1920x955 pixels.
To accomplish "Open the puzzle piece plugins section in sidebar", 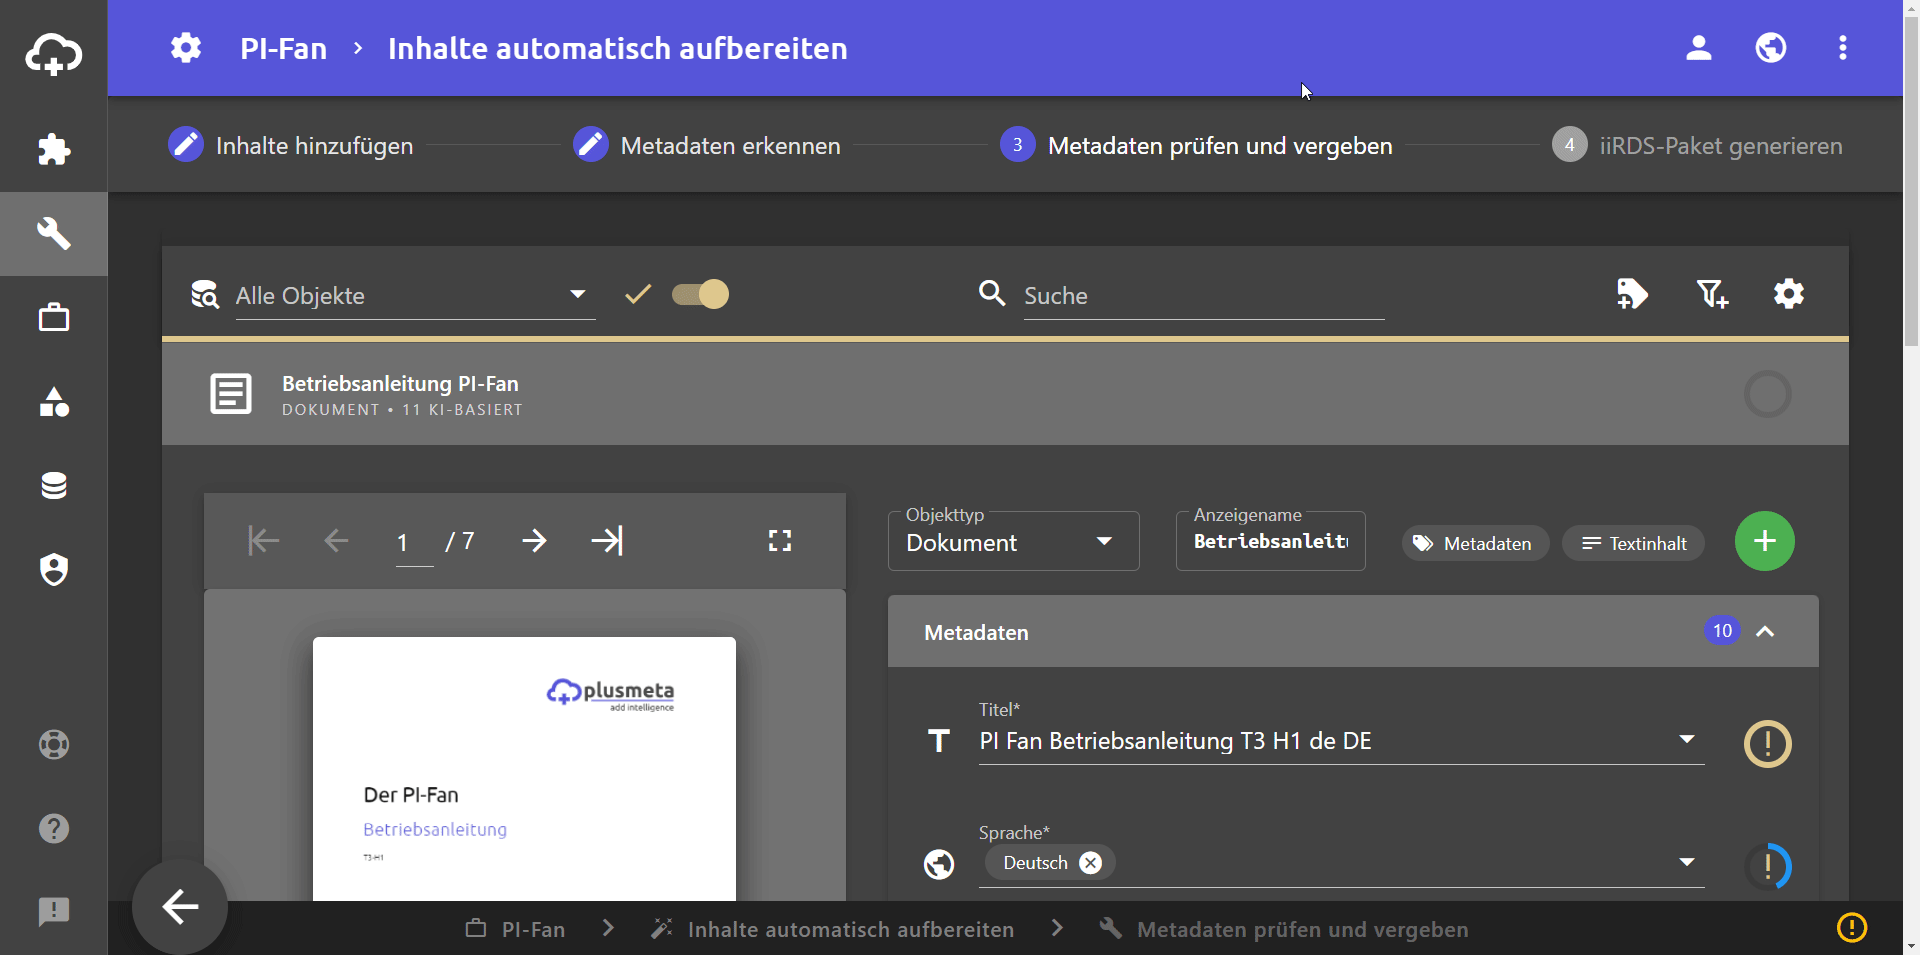I will coord(54,150).
